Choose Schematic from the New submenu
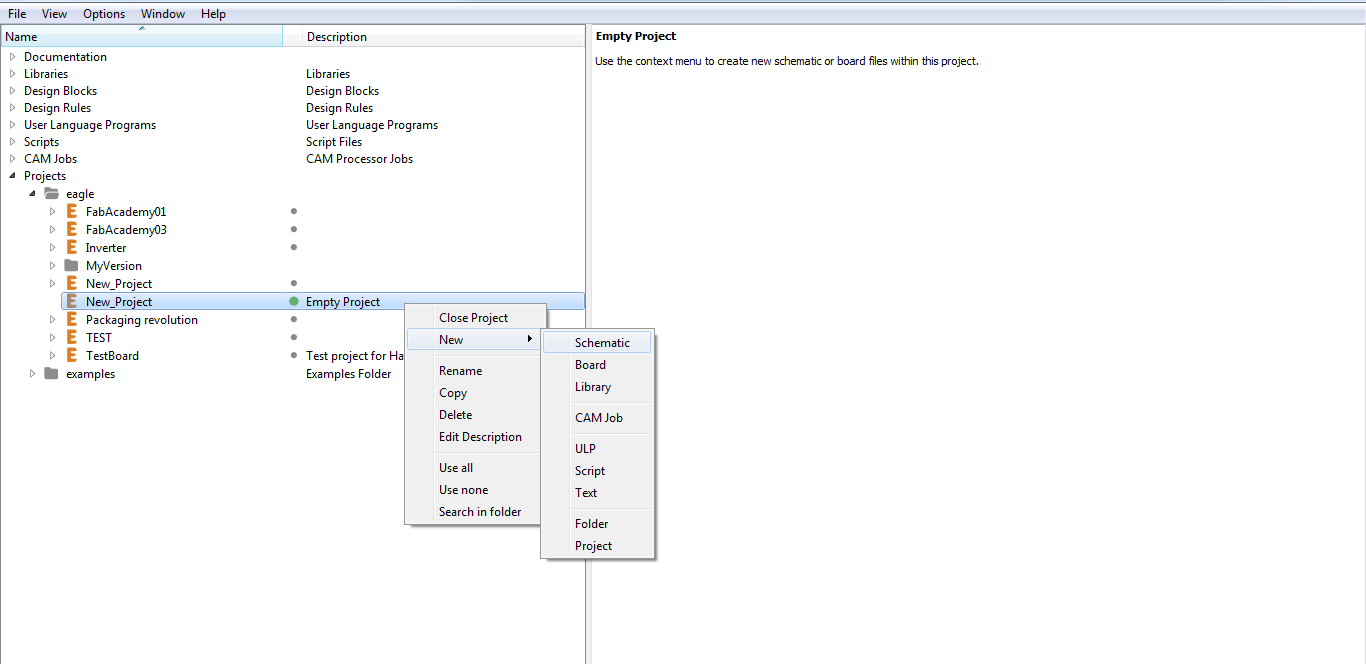The image size is (1366, 664). point(597,343)
